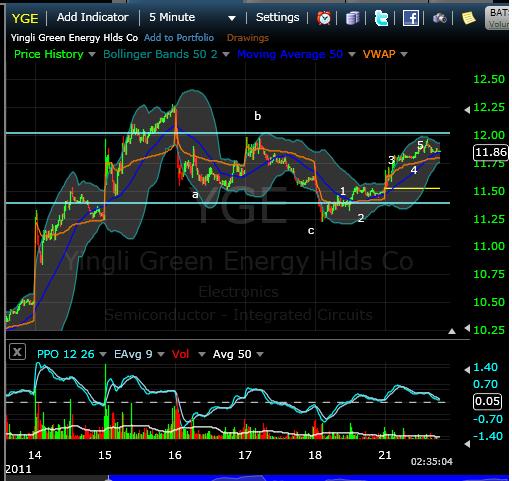Open the database stack icon
The image size is (512, 481).
pyautogui.click(x=352, y=18)
